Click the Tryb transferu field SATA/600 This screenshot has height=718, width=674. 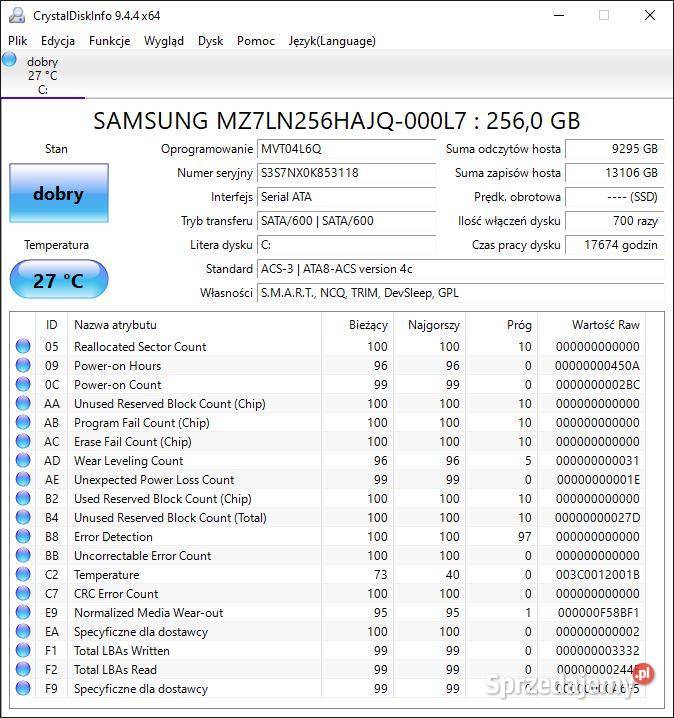346,221
